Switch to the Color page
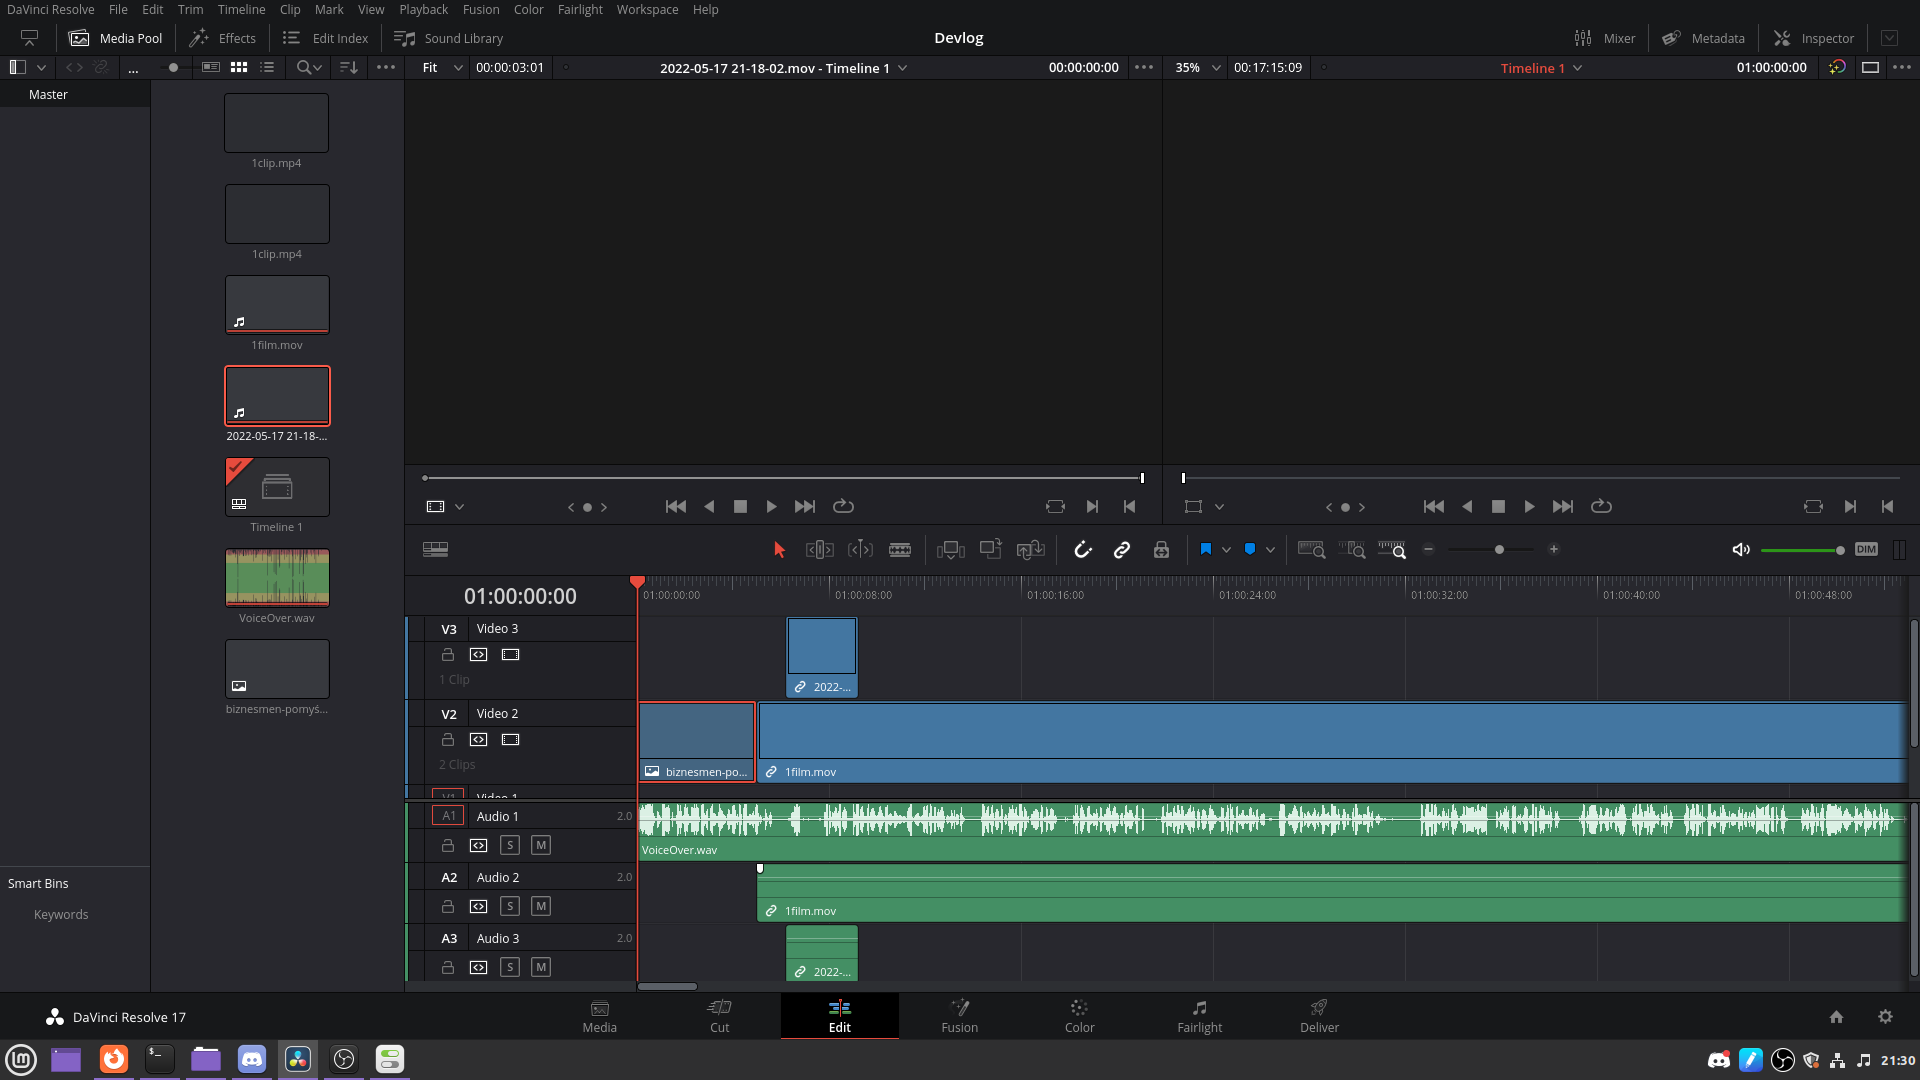Viewport: 1920px width, 1080px height. click(x=1080, y=1016)
